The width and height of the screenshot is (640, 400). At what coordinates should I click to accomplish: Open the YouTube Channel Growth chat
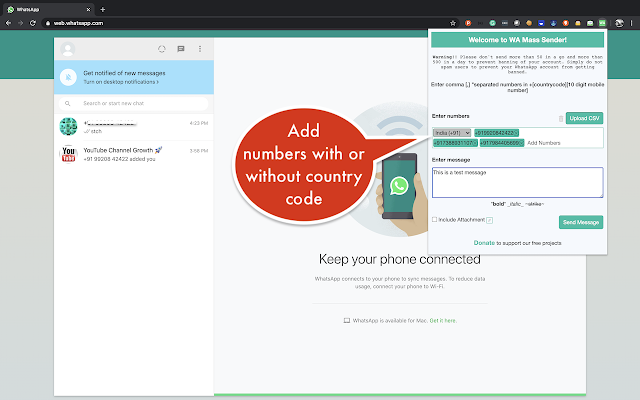point(134,154)
